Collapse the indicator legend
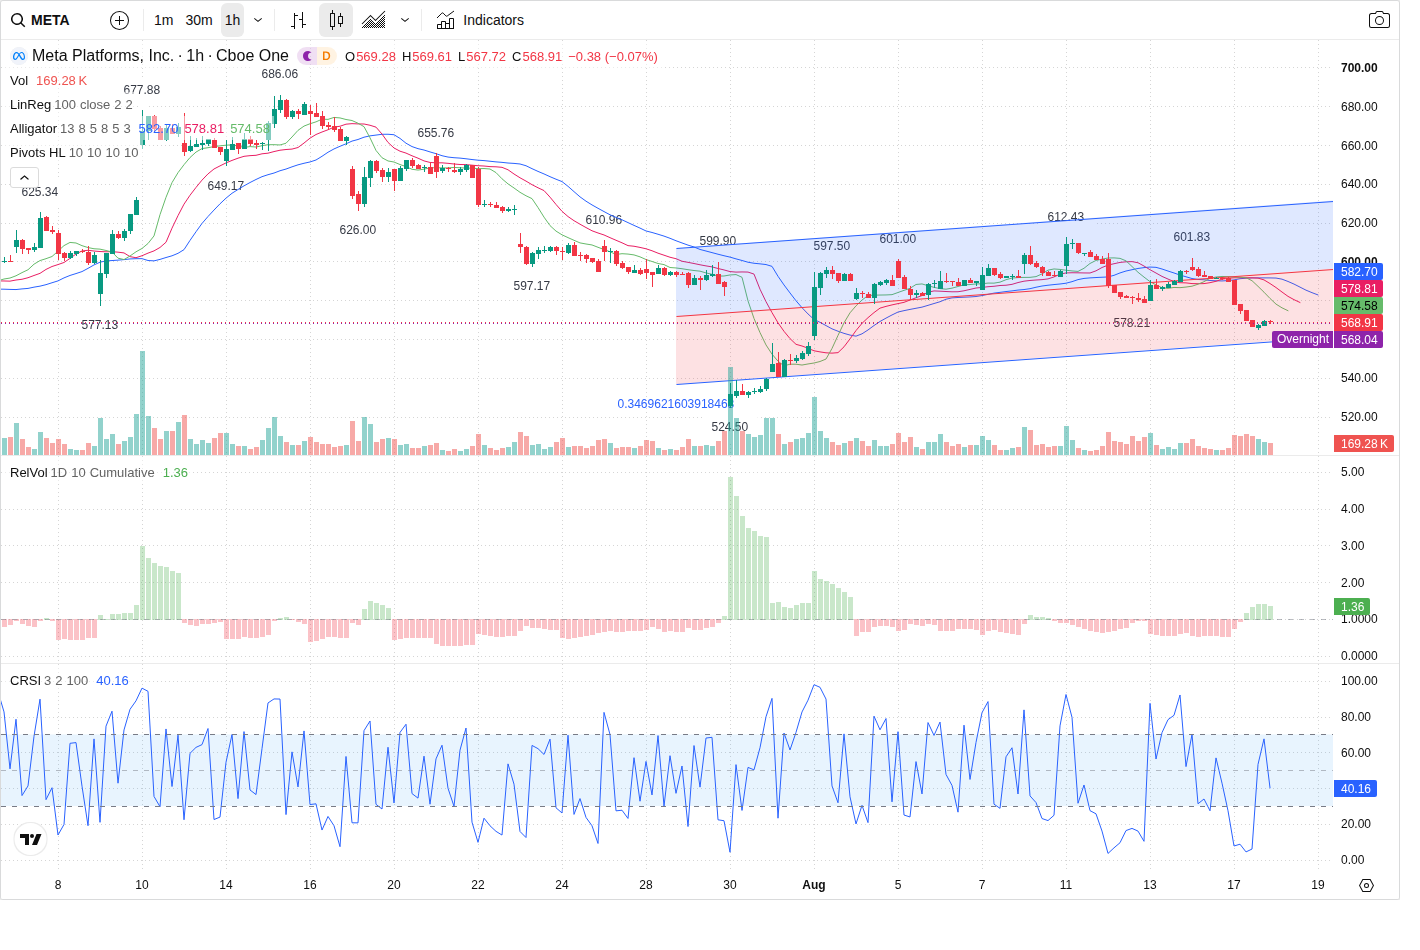The width and height of the screenshot is (1420, 950). coord(24,177)
